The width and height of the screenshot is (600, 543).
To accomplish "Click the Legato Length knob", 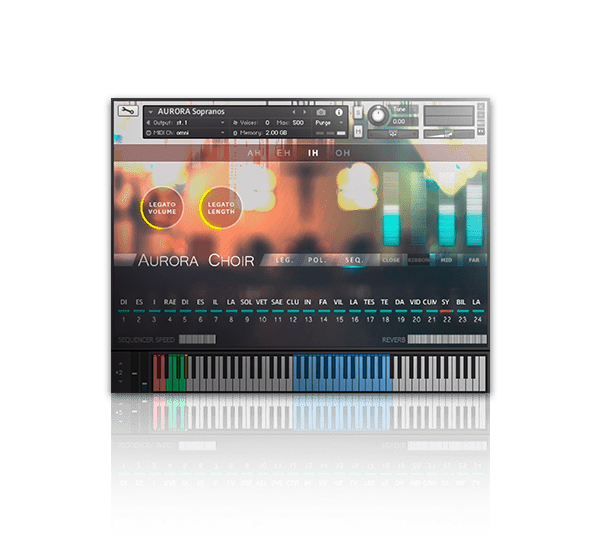I will (x=221, y=208).
